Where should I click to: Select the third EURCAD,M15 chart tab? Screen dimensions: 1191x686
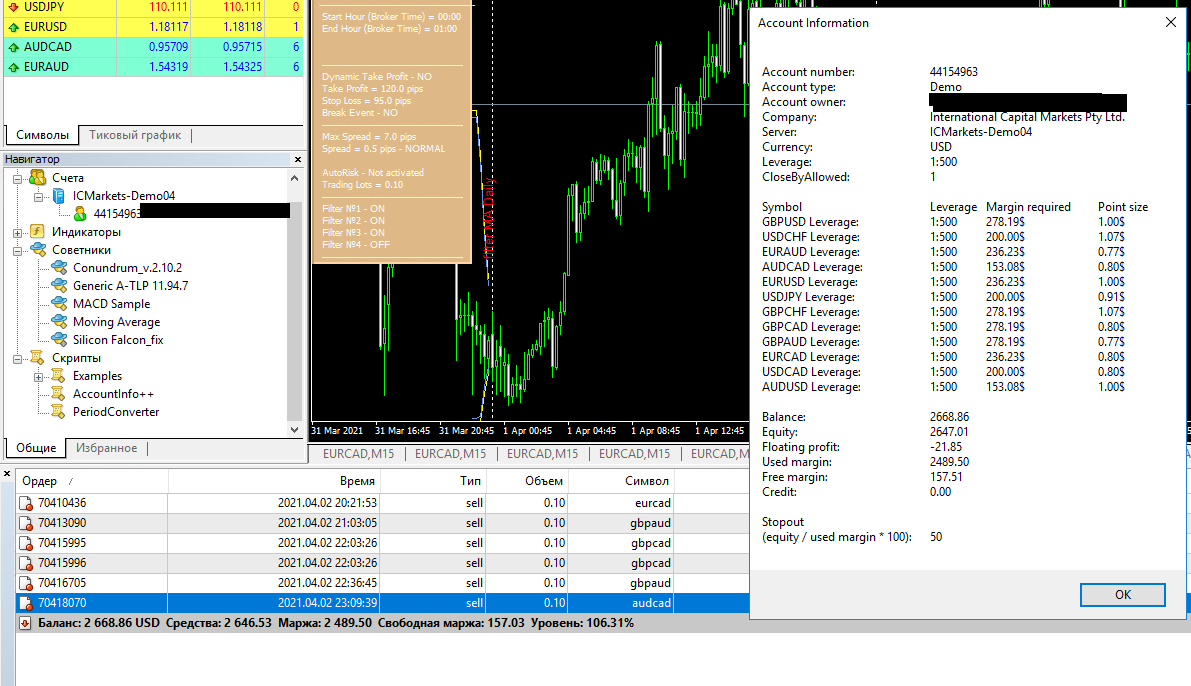[x=542, y=454]
